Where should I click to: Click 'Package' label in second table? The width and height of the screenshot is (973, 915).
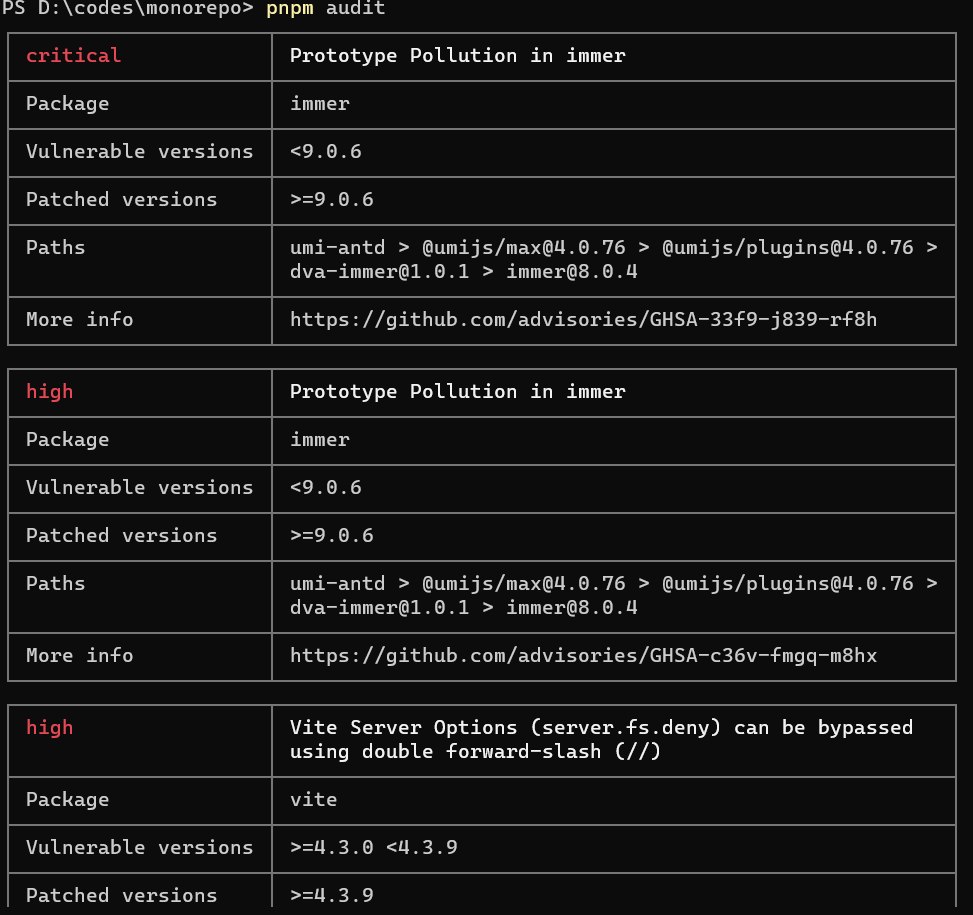point(68,440)
